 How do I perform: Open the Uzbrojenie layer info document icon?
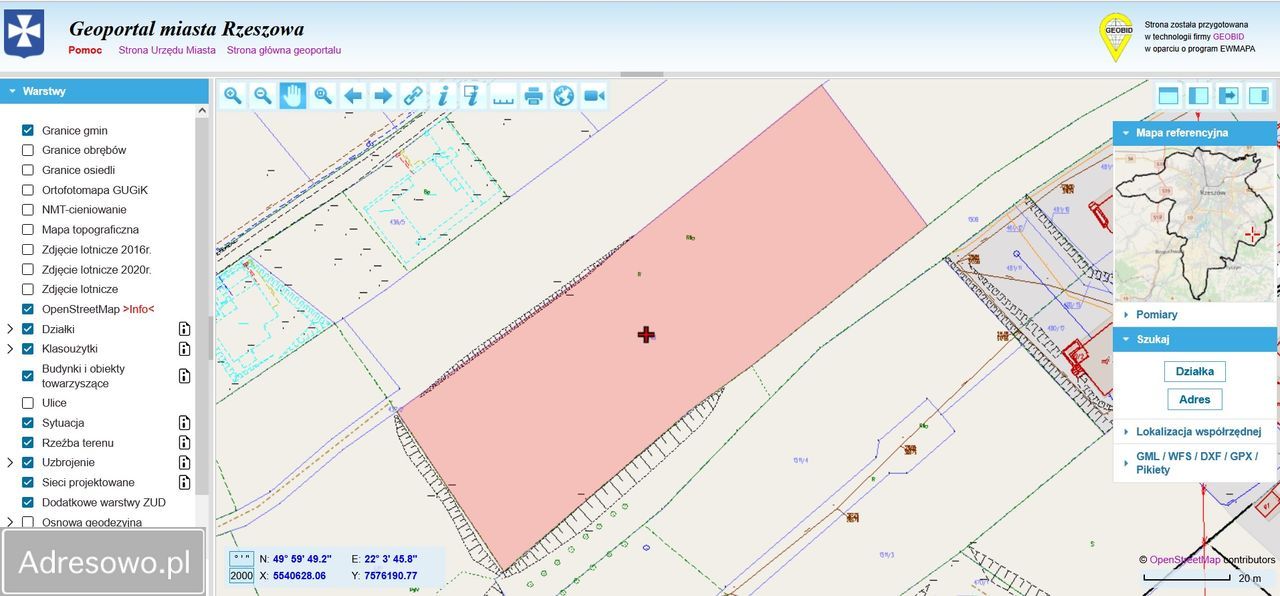[184, 463]
